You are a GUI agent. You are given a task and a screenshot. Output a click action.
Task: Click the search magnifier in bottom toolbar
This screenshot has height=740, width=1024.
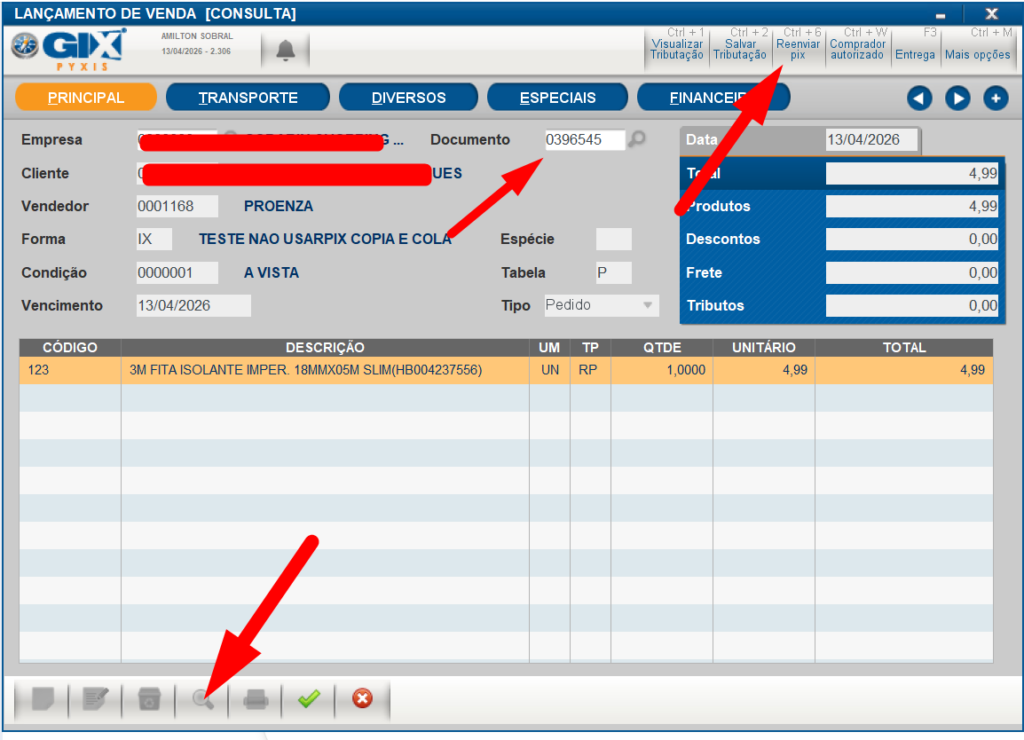203,699
